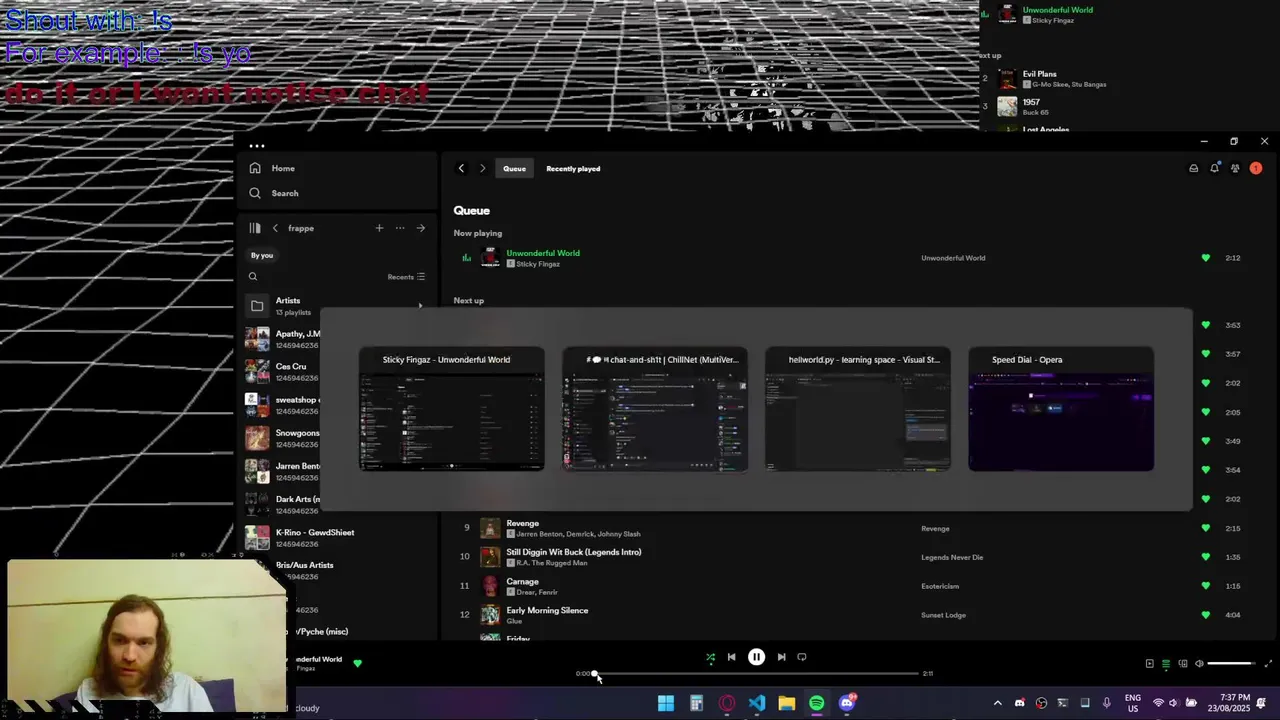1280x720 pixels.
Task: Open user profile avatar menu
Action: (x=1256, y=168)
